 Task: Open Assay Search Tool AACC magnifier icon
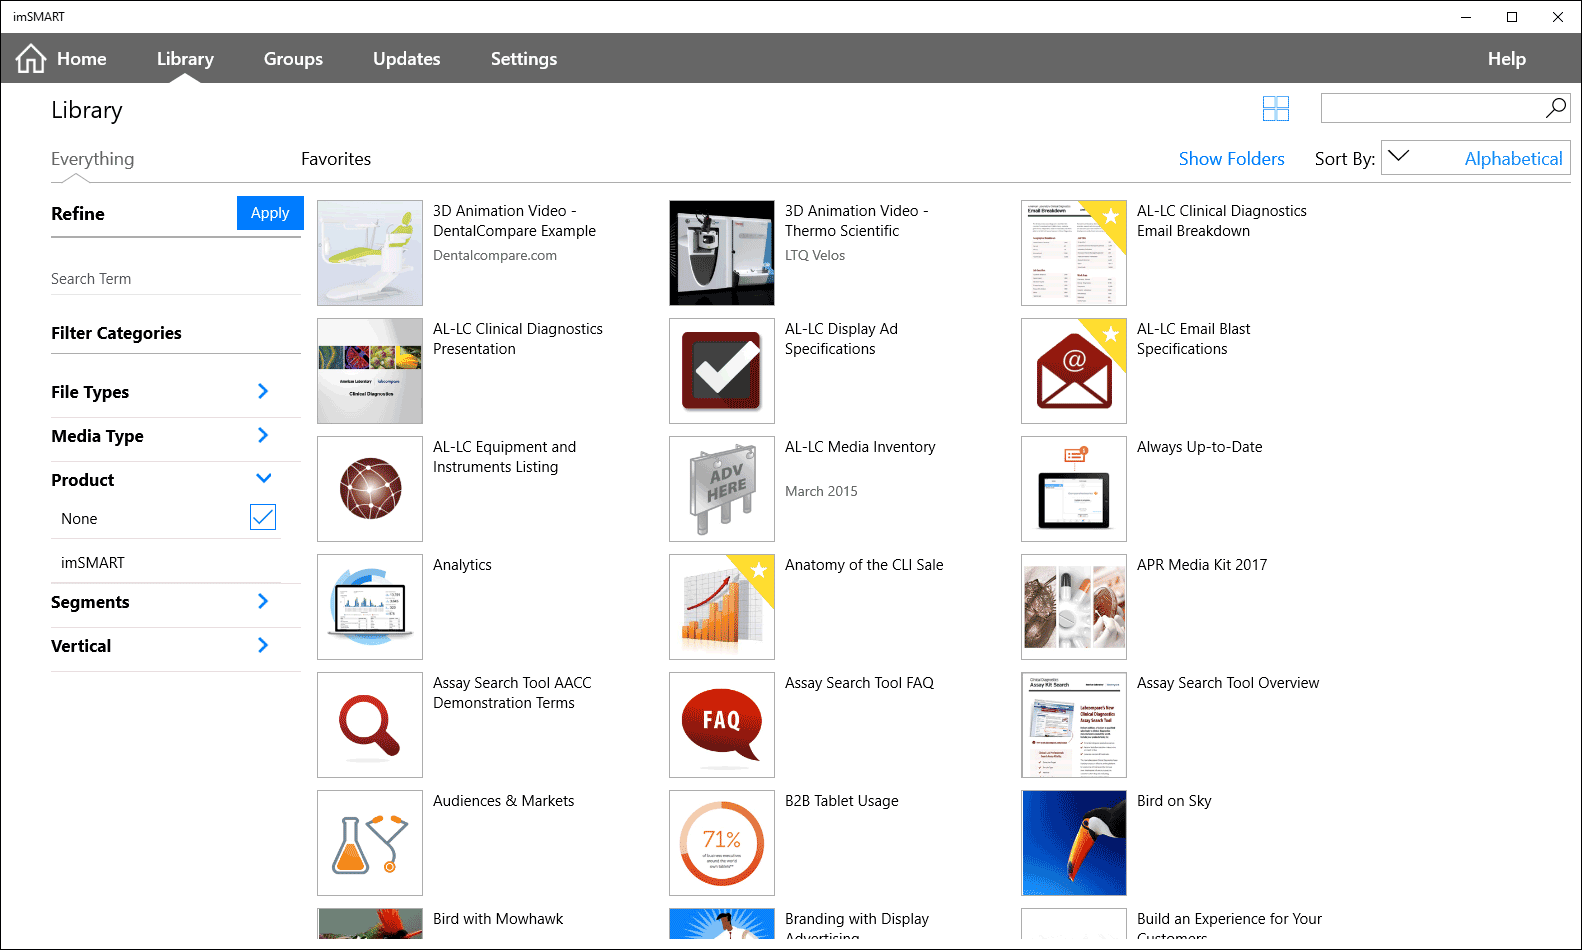tap(370, 725)
